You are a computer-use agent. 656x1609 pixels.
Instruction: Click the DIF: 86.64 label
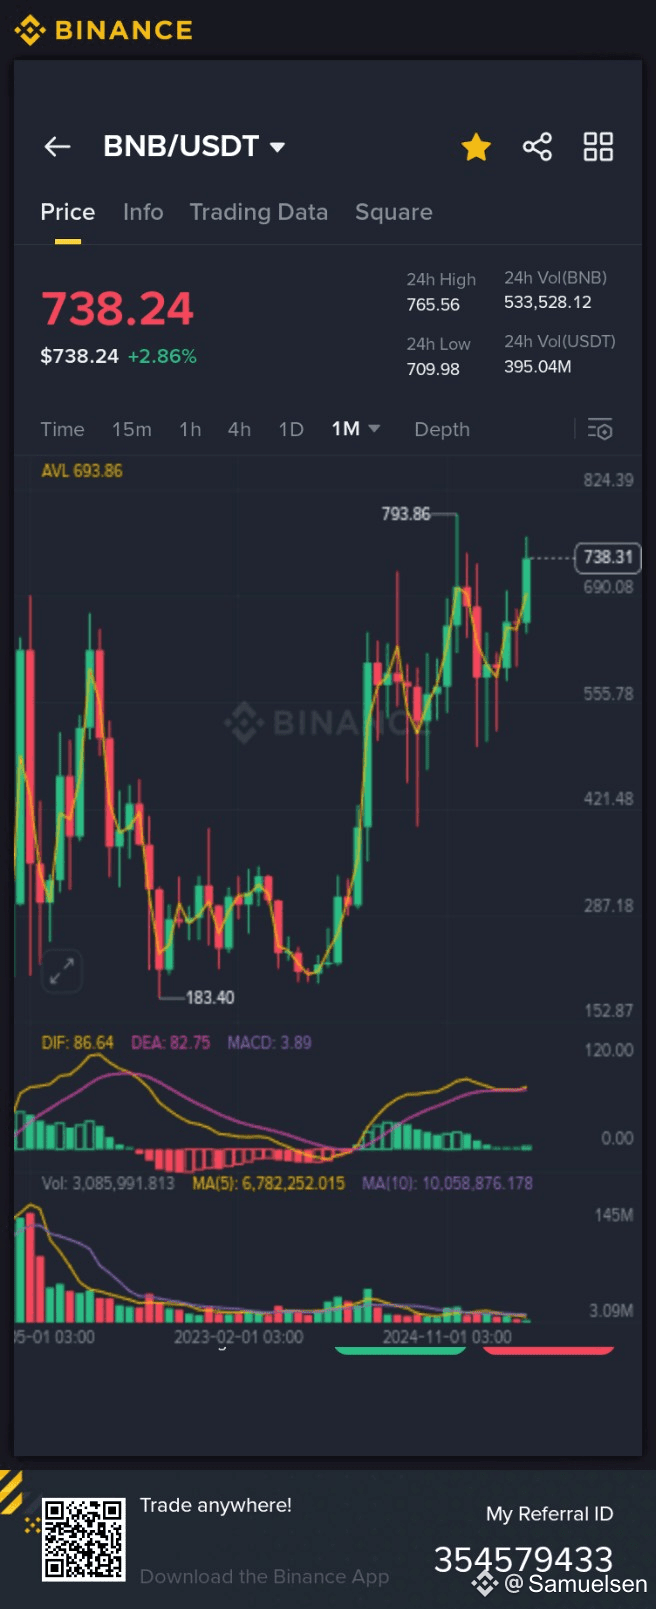tap(77, 1042)
